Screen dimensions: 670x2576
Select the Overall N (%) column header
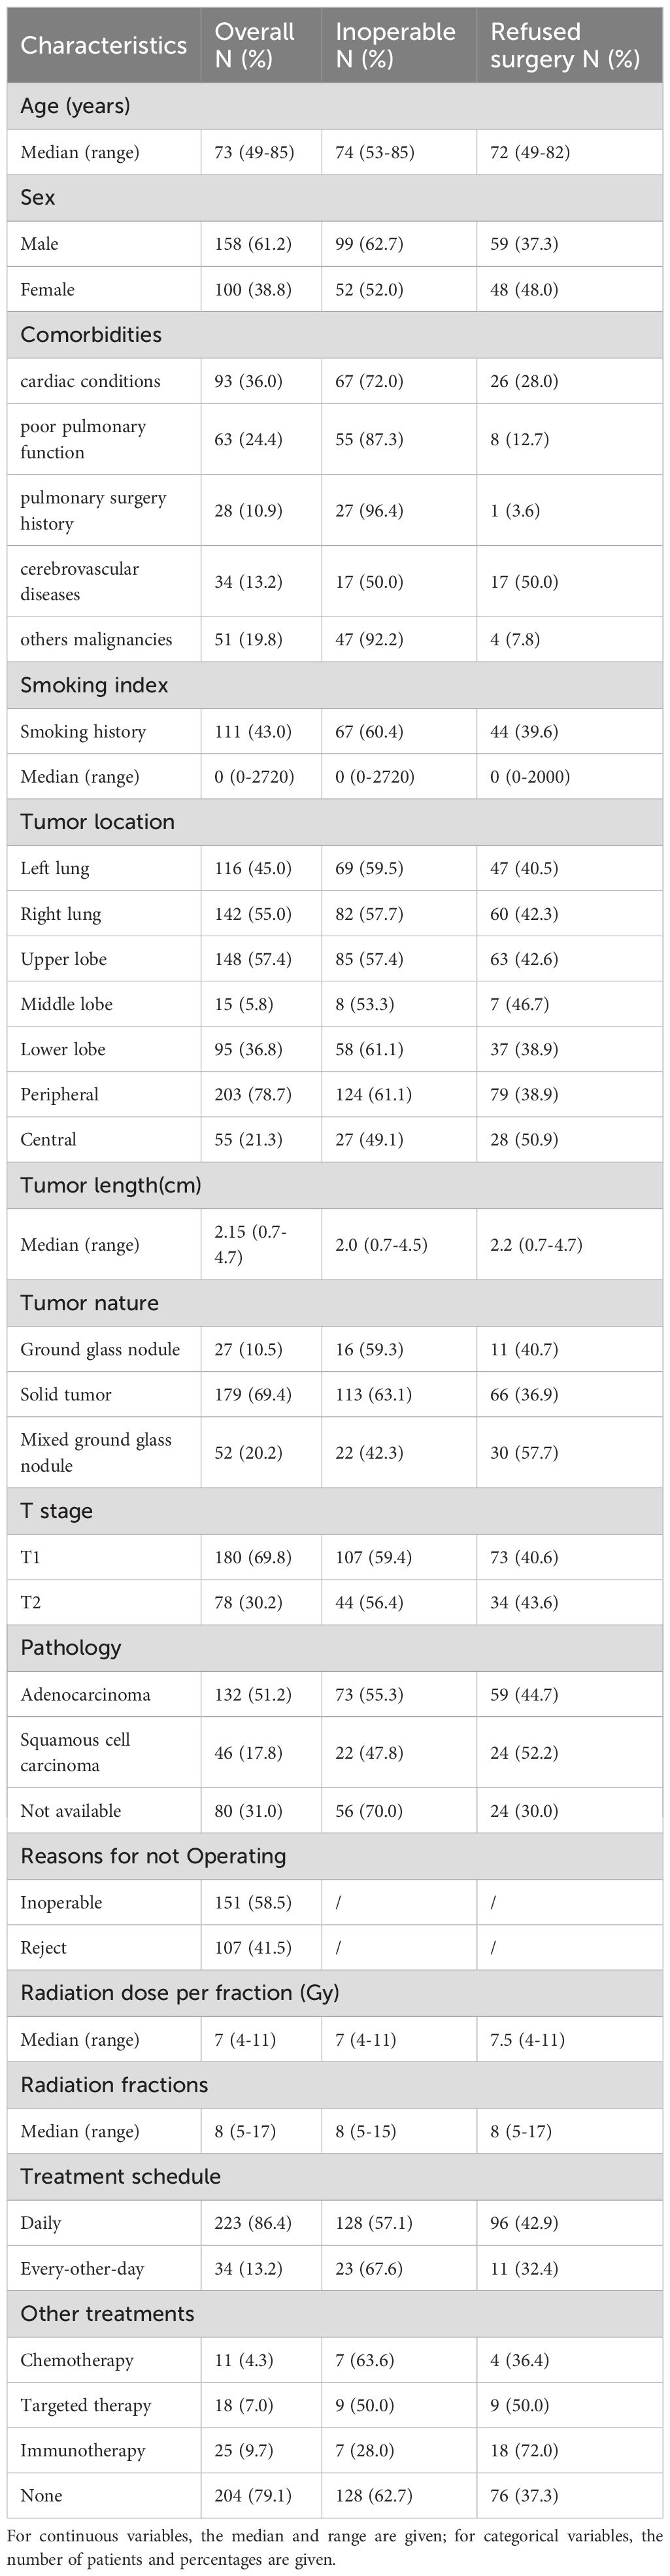pos(255,45)
